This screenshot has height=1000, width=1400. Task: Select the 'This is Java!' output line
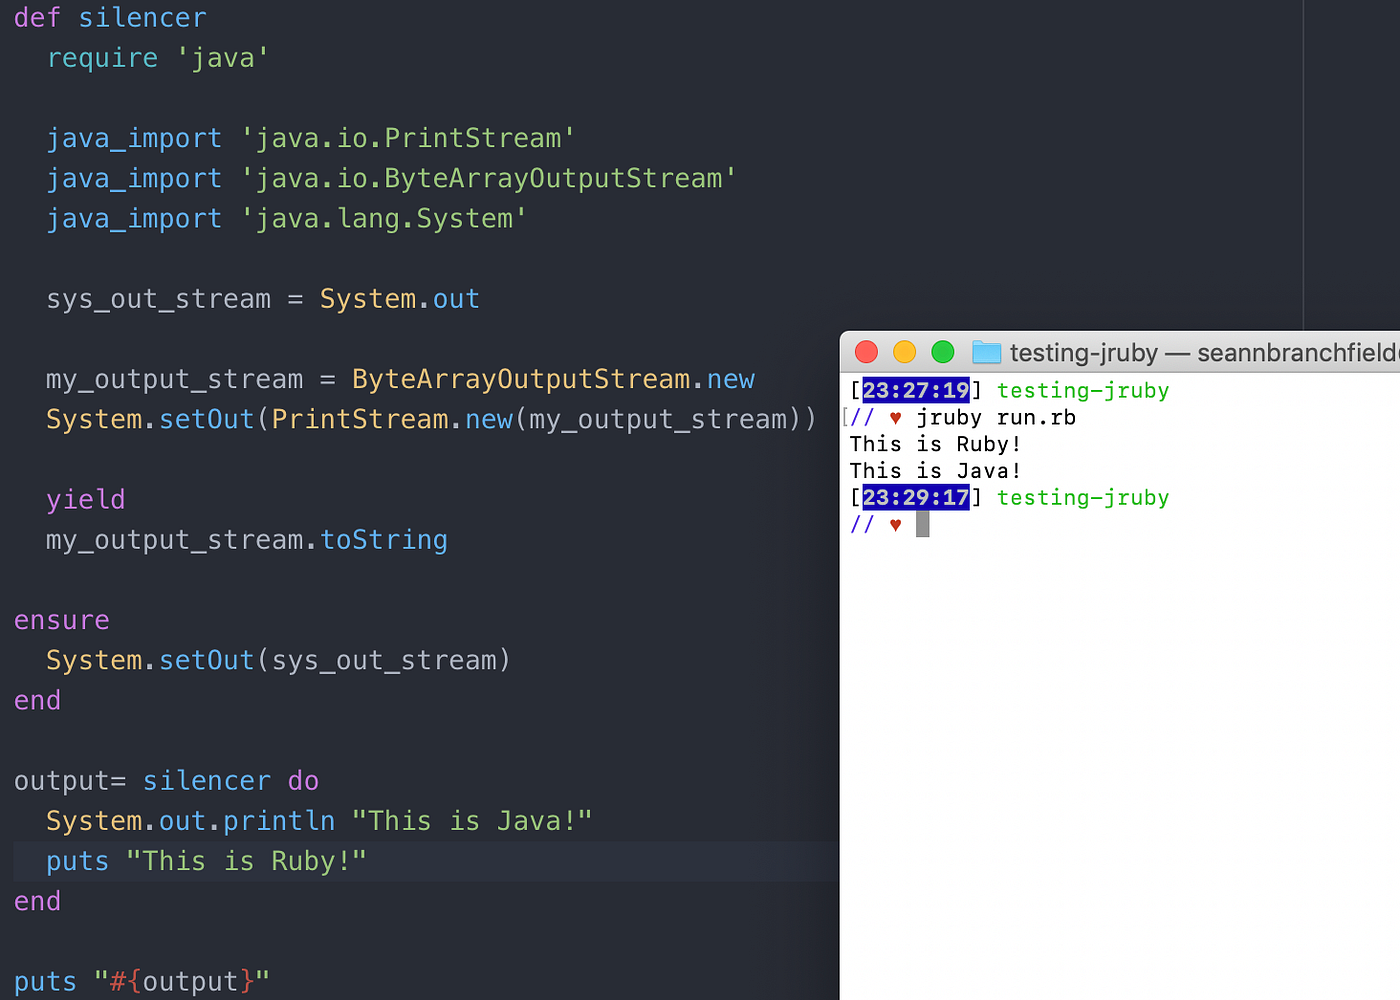[934, 470]
